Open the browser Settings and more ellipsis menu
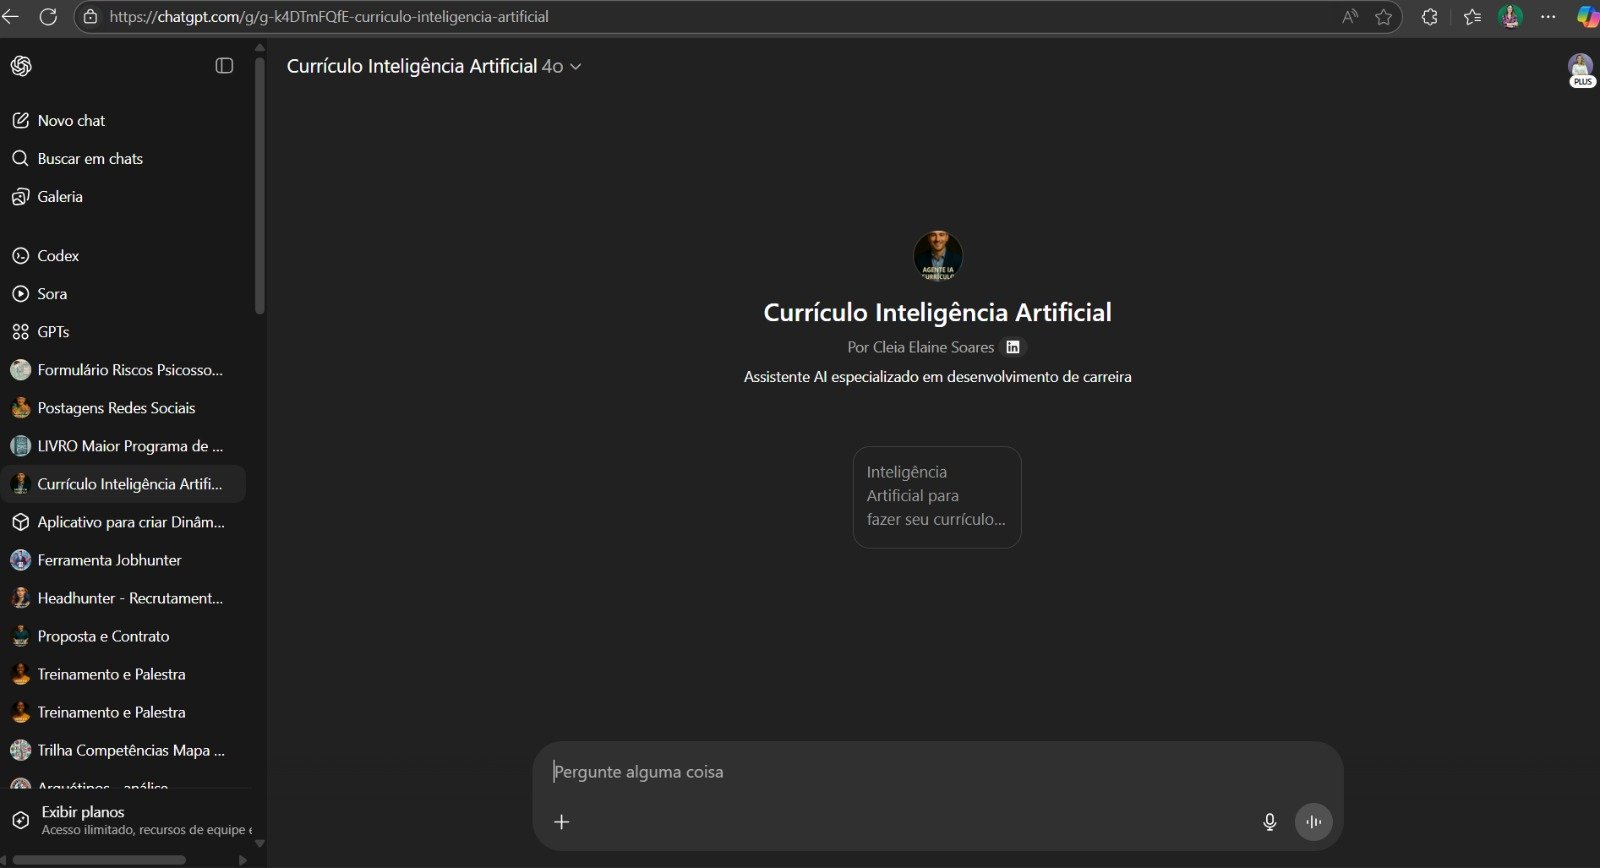 pos(1548,17)
